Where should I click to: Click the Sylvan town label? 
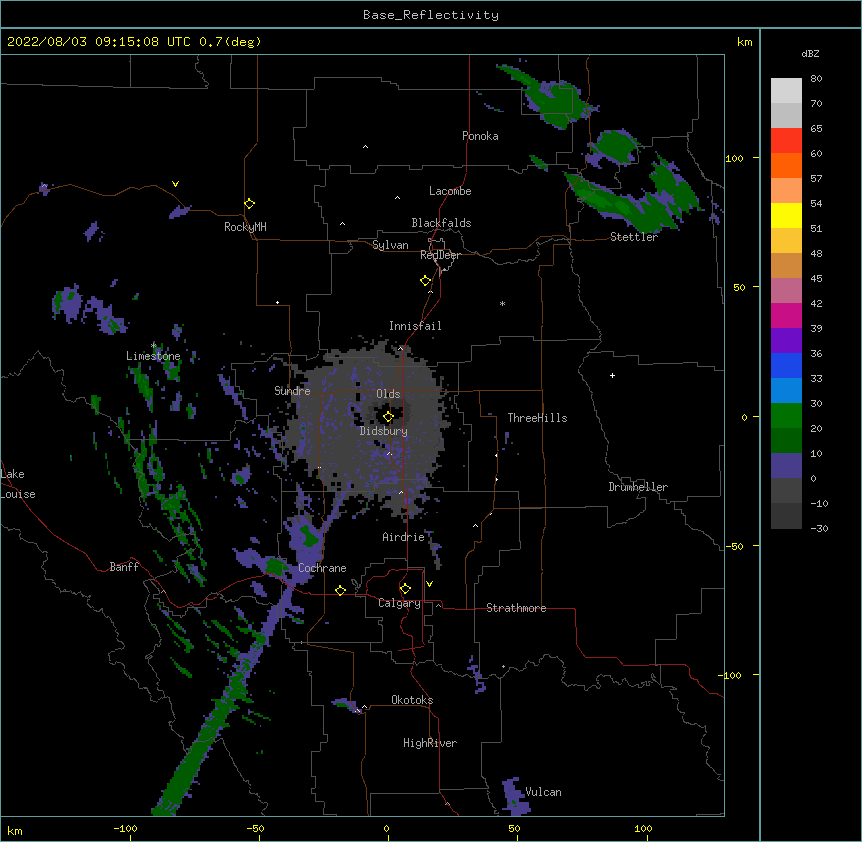pyautogui.click(x=390, y=245)
